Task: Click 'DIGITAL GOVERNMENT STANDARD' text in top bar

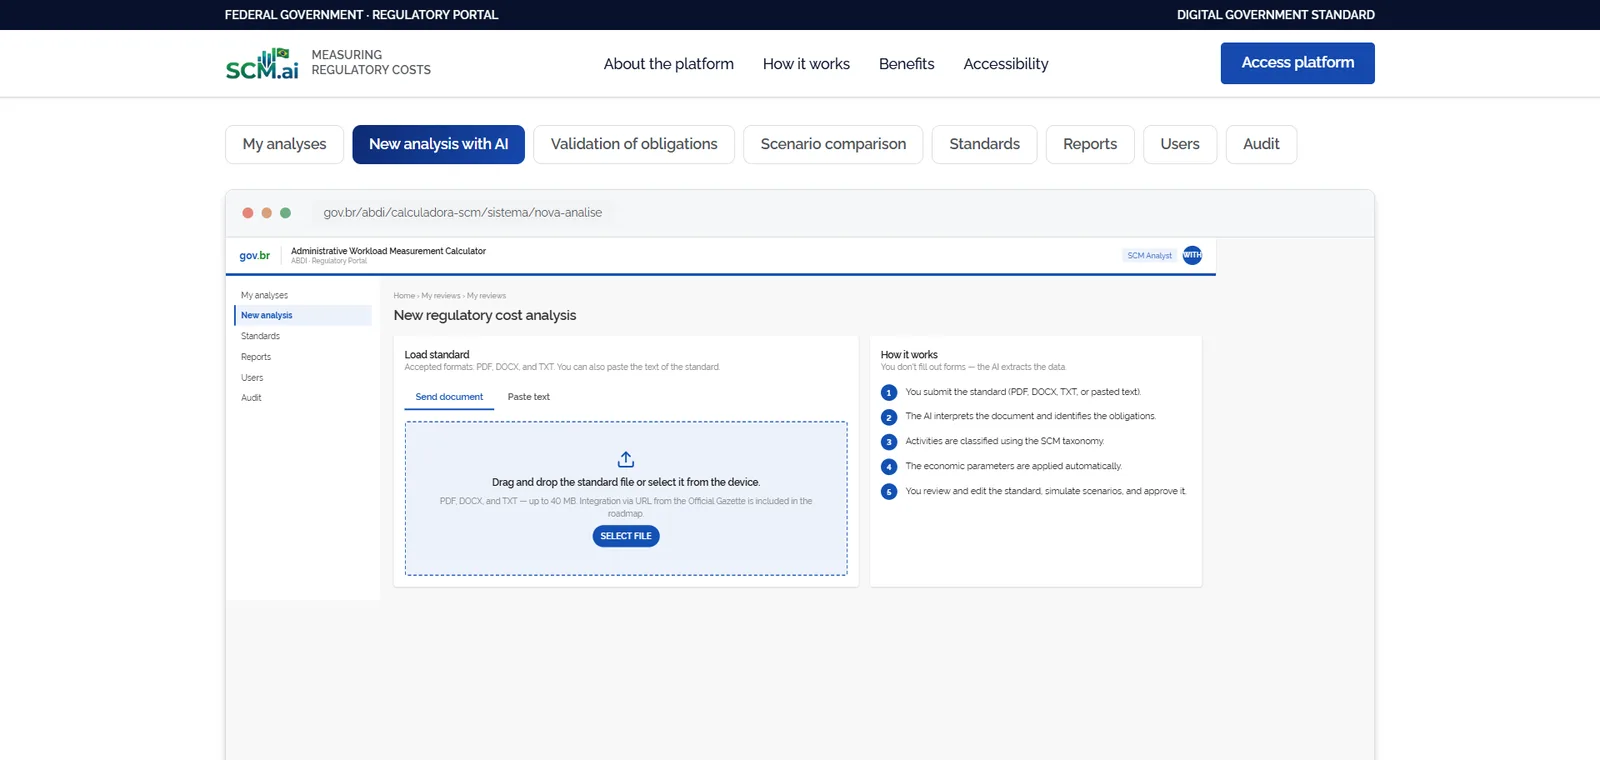Action: click(x=1276, y=15)
